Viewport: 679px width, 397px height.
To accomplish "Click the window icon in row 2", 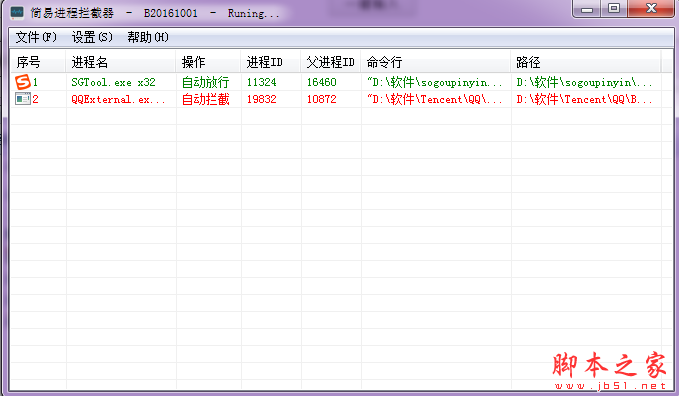I will pyautogui.click(x=23, y=99).
